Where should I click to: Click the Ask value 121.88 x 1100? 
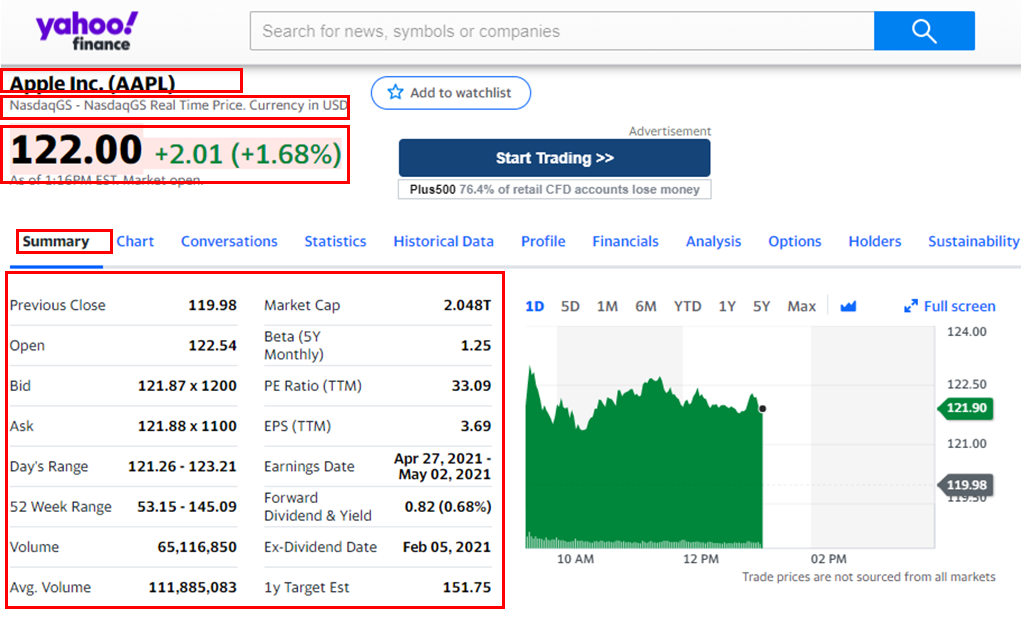pos(187,426)
